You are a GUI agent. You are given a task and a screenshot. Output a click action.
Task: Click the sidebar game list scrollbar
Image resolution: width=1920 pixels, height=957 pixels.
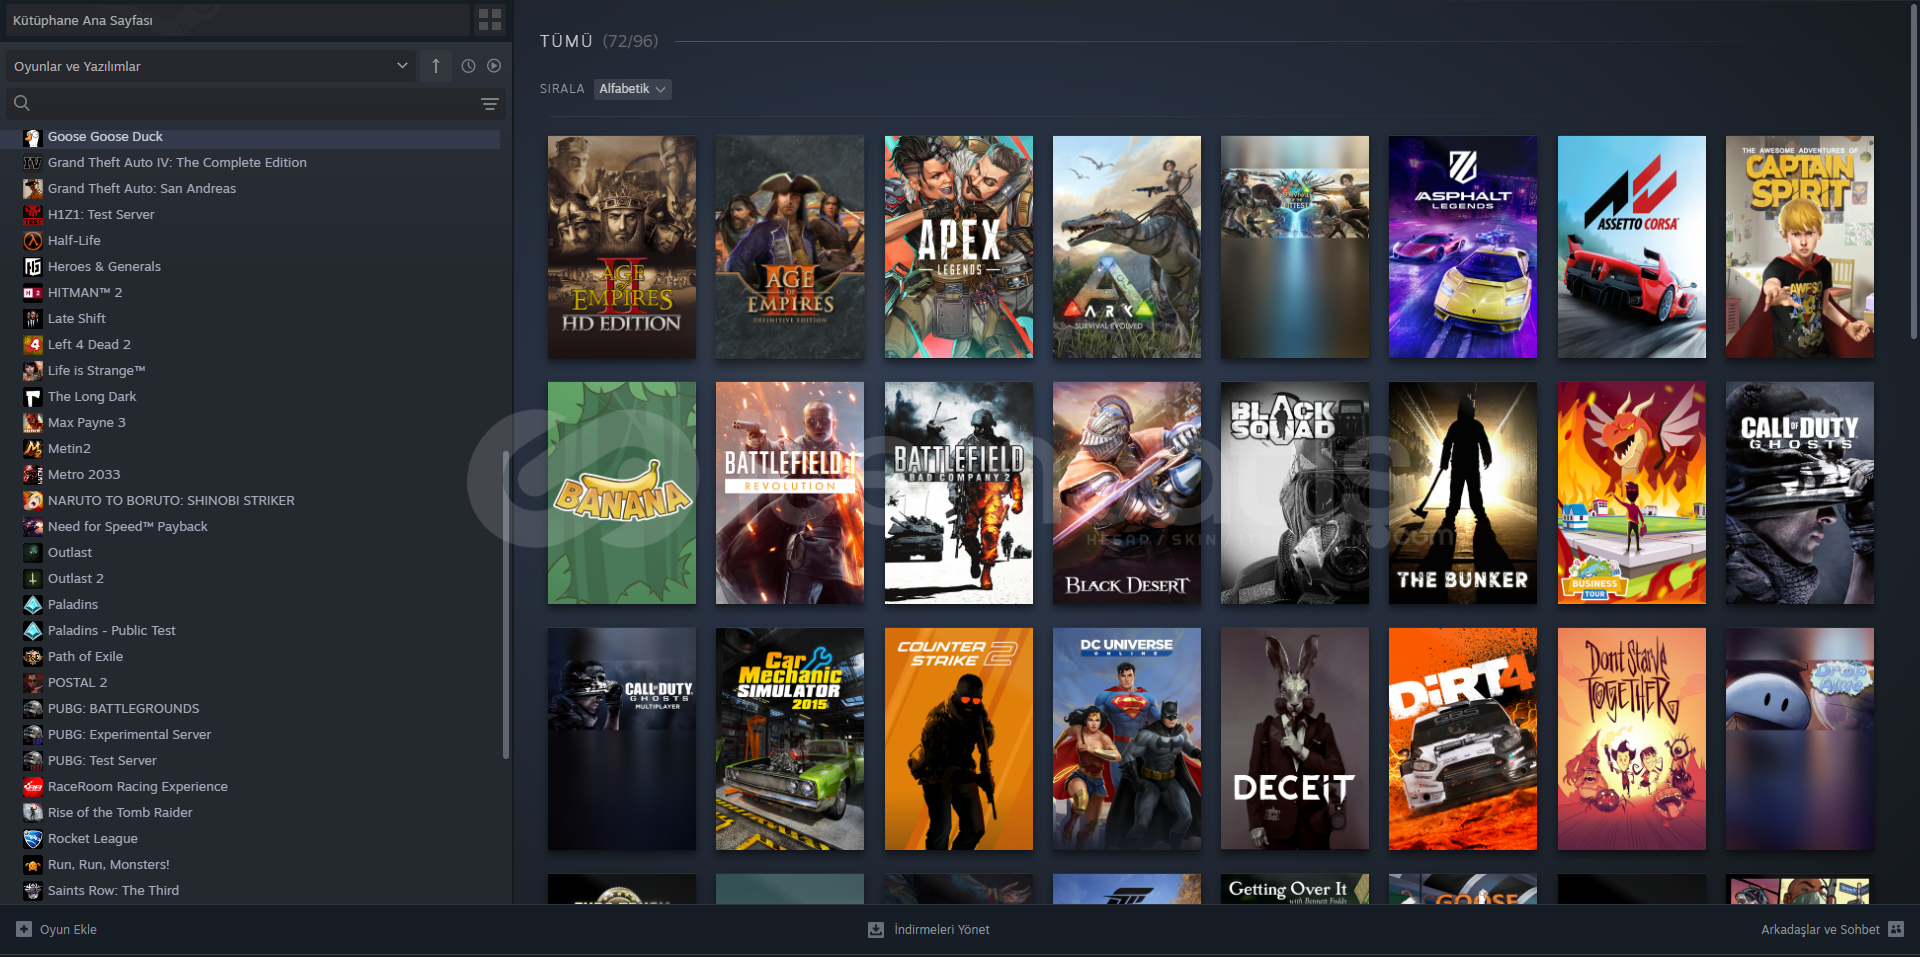point(506,605)
